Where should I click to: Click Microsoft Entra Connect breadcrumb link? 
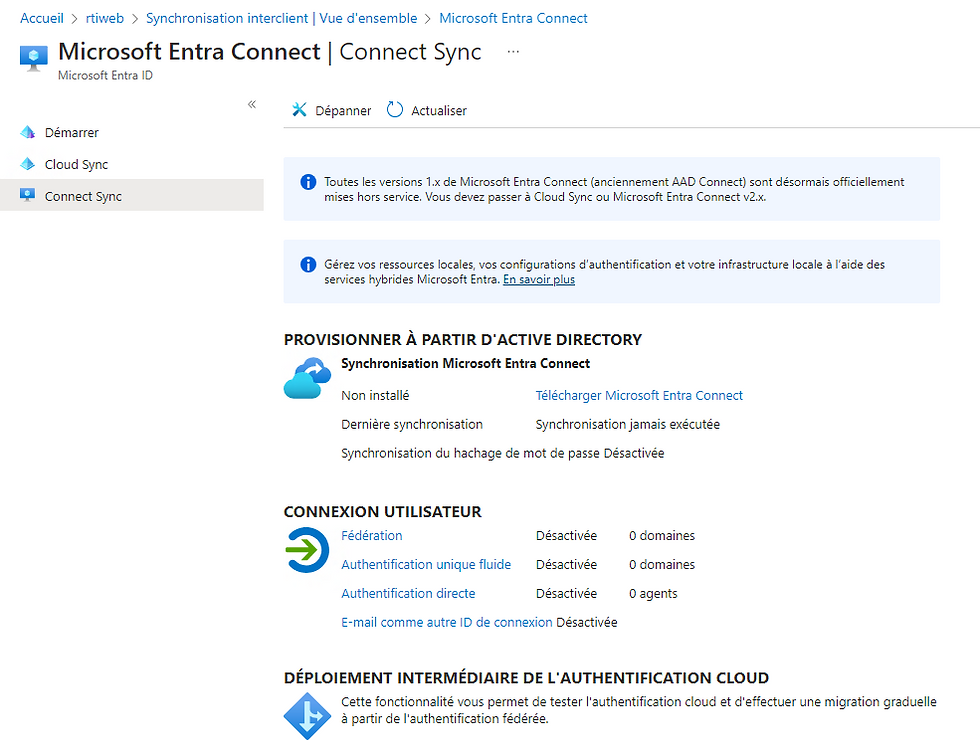(513, 18)
